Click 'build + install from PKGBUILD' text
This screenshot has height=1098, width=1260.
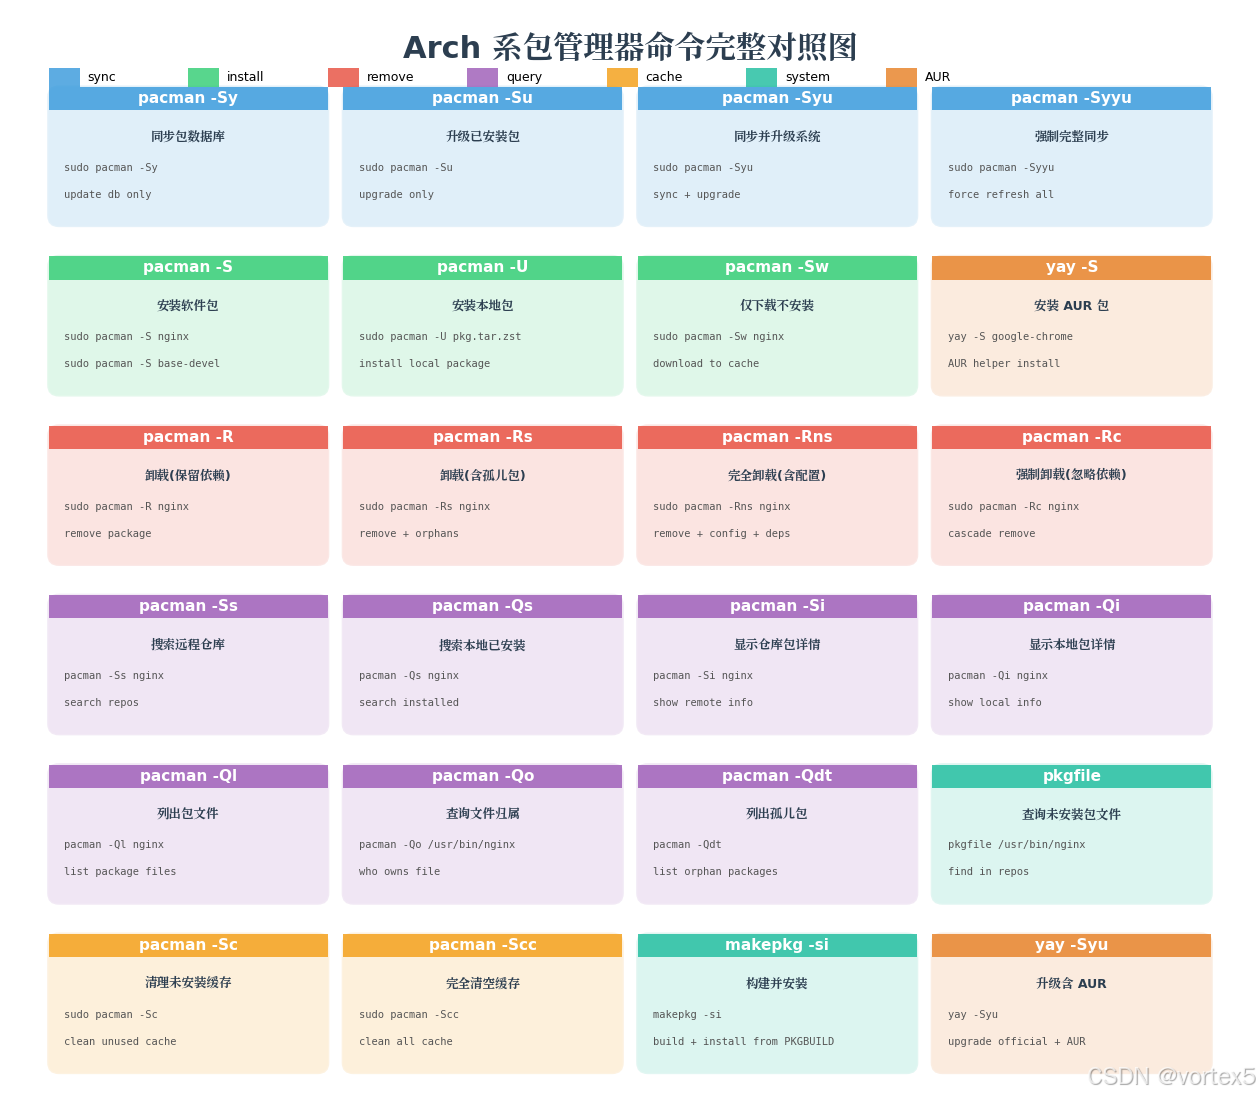click(x=744, y=1042)
